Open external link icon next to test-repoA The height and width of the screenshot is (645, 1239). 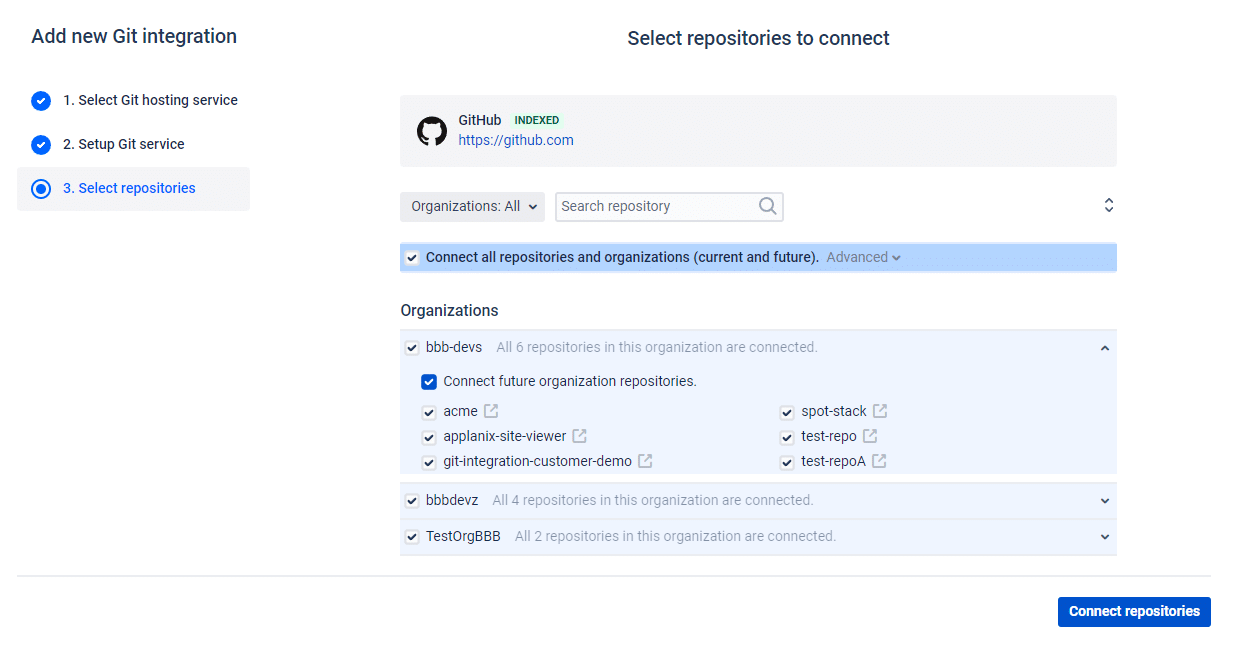879,461
